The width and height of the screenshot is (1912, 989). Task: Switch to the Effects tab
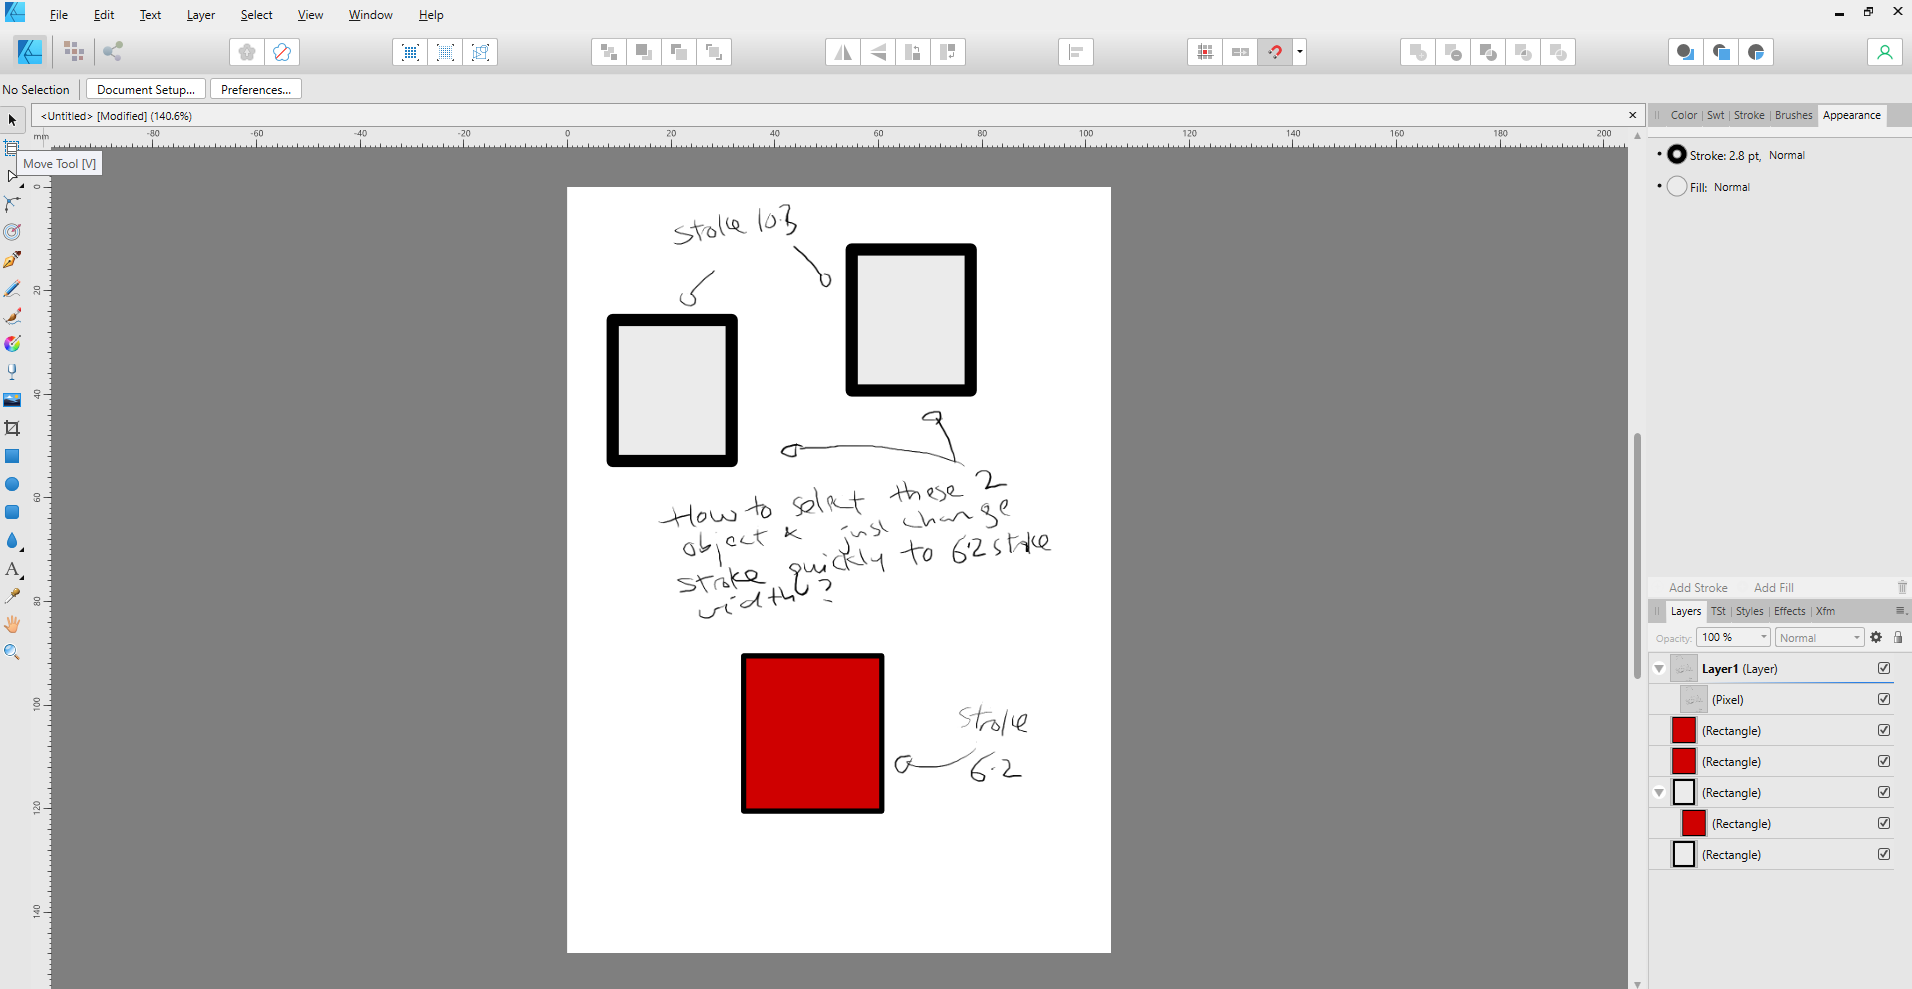1789,611
